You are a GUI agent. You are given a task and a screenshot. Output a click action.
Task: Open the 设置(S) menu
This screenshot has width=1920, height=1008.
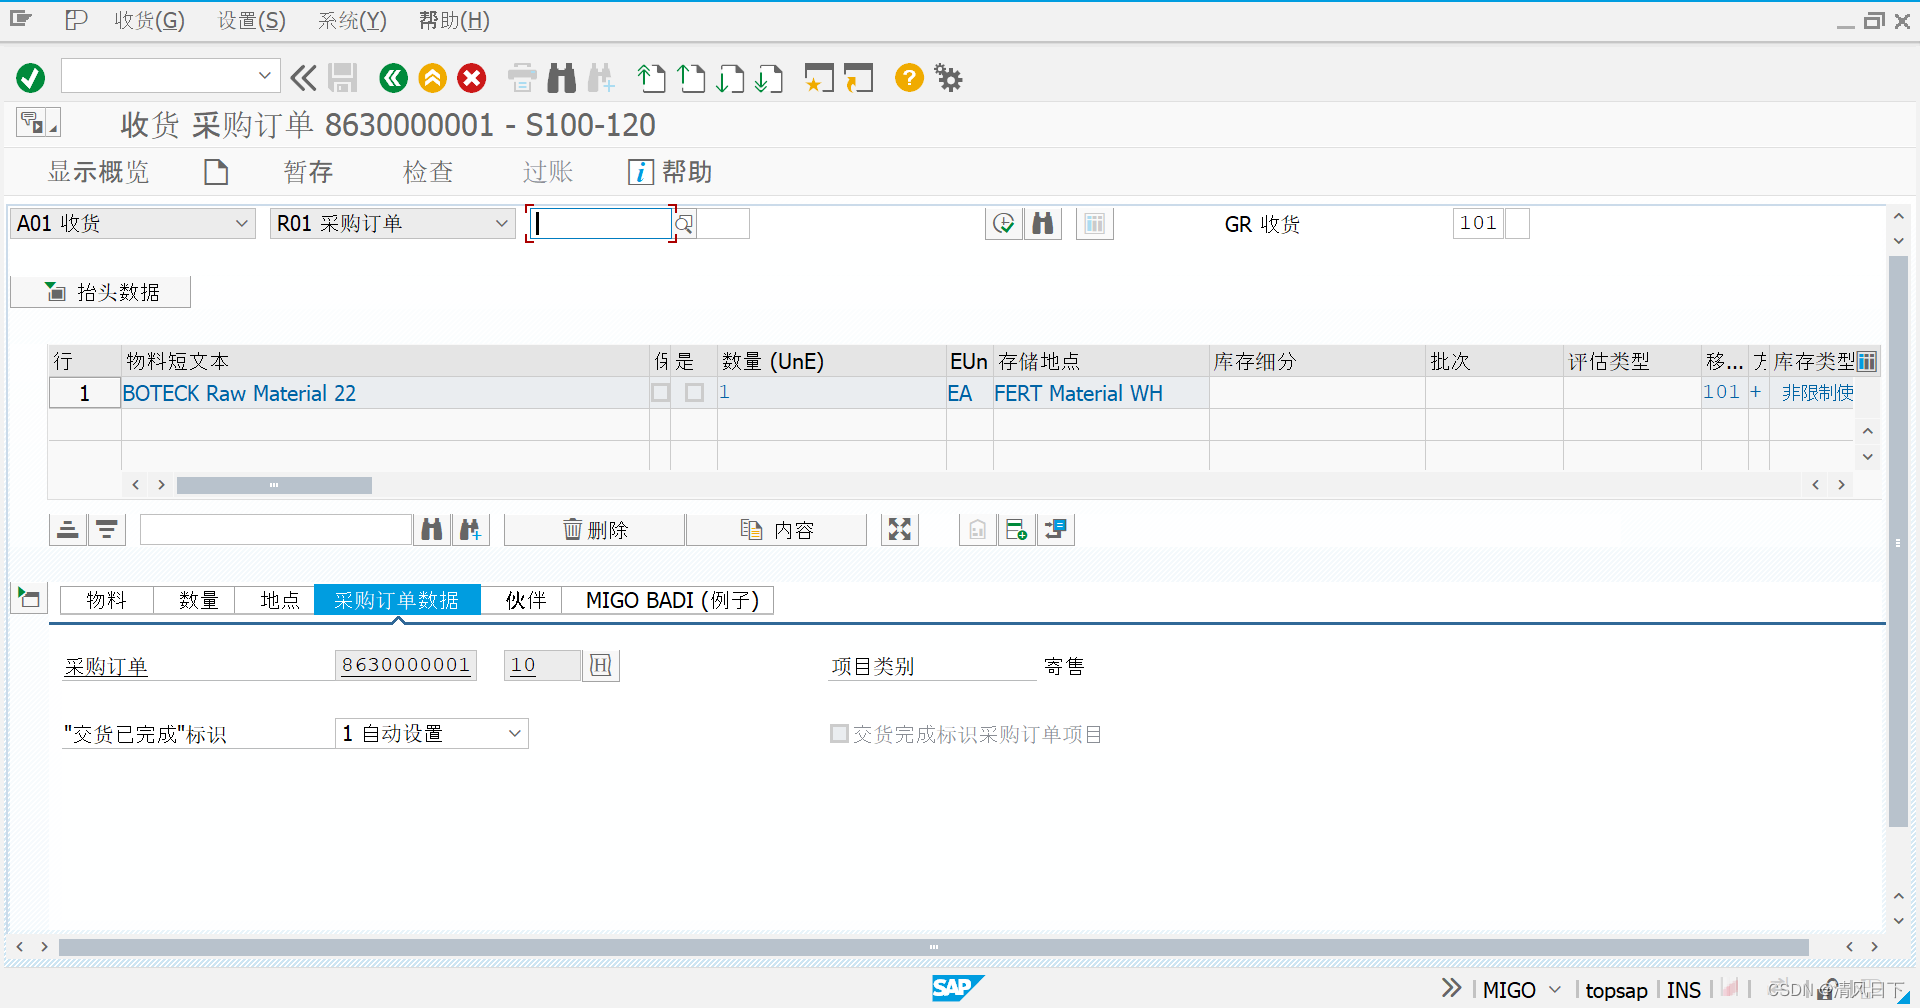[252, 21]
